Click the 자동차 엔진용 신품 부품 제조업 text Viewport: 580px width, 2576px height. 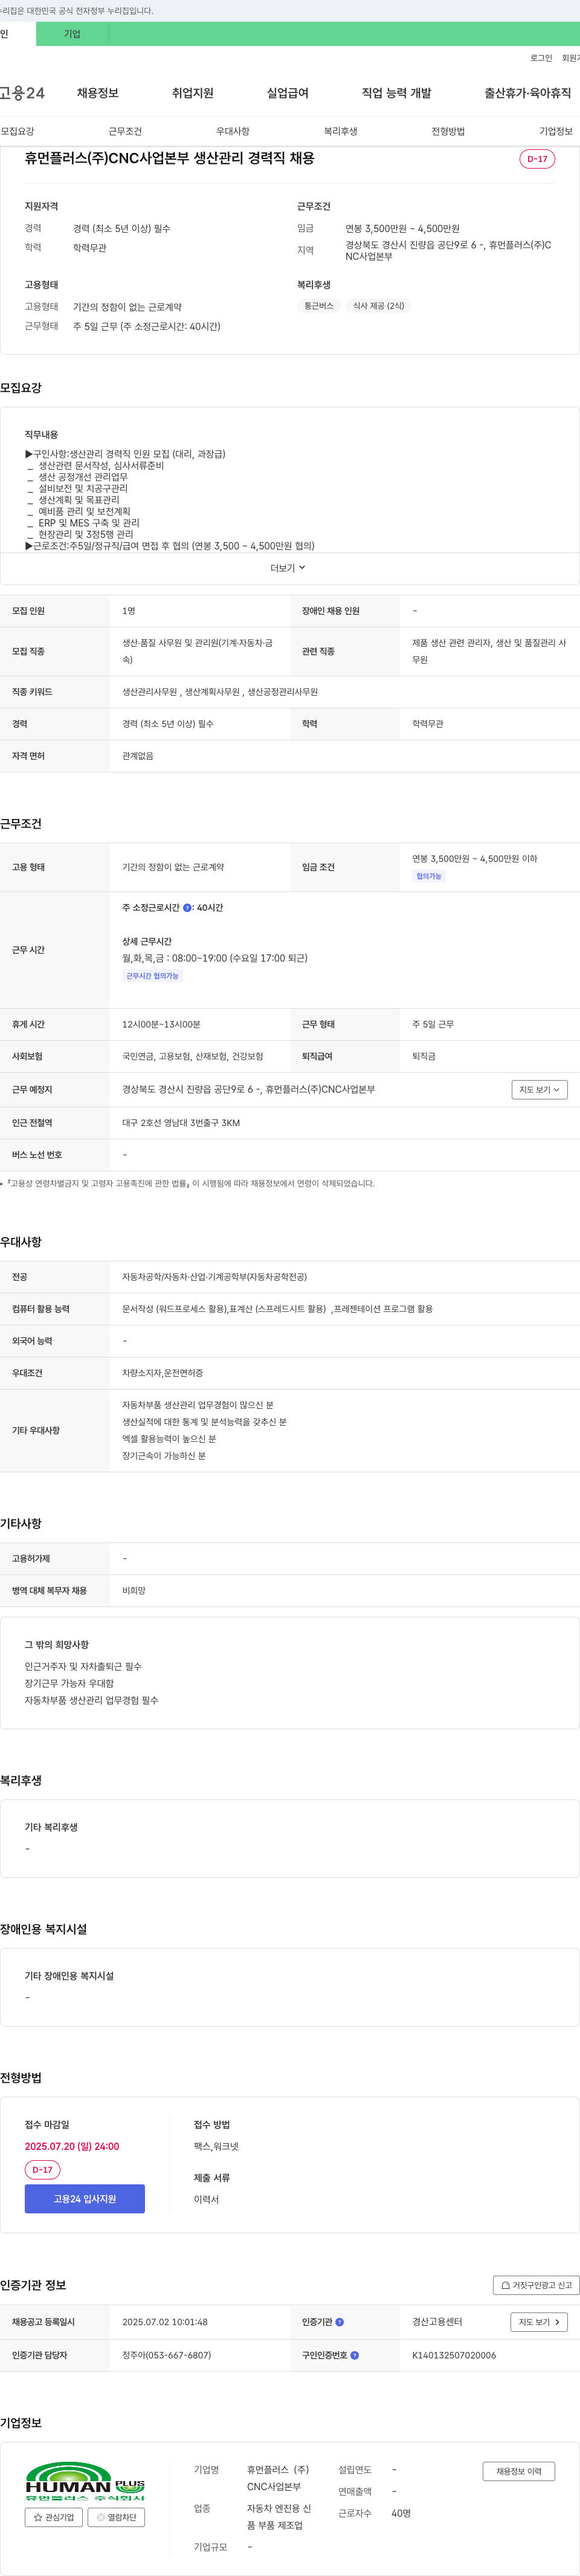(279, 2517)
